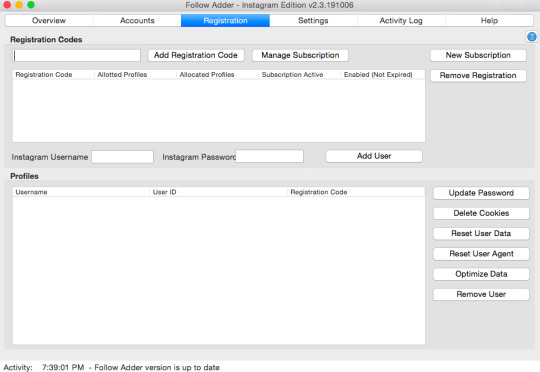
Task: Sort by the Allocated Profiles column header
Action: [218, 75]
